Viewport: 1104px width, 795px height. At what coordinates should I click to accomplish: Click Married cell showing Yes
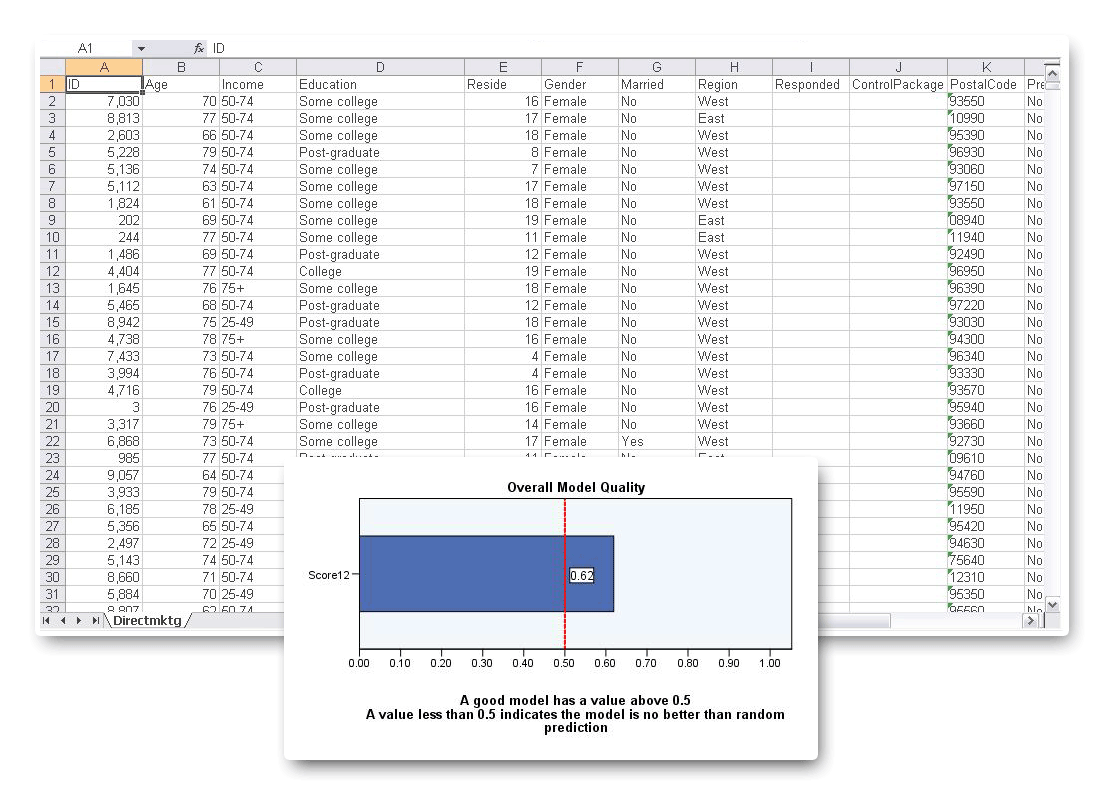[x=656, y=442]
